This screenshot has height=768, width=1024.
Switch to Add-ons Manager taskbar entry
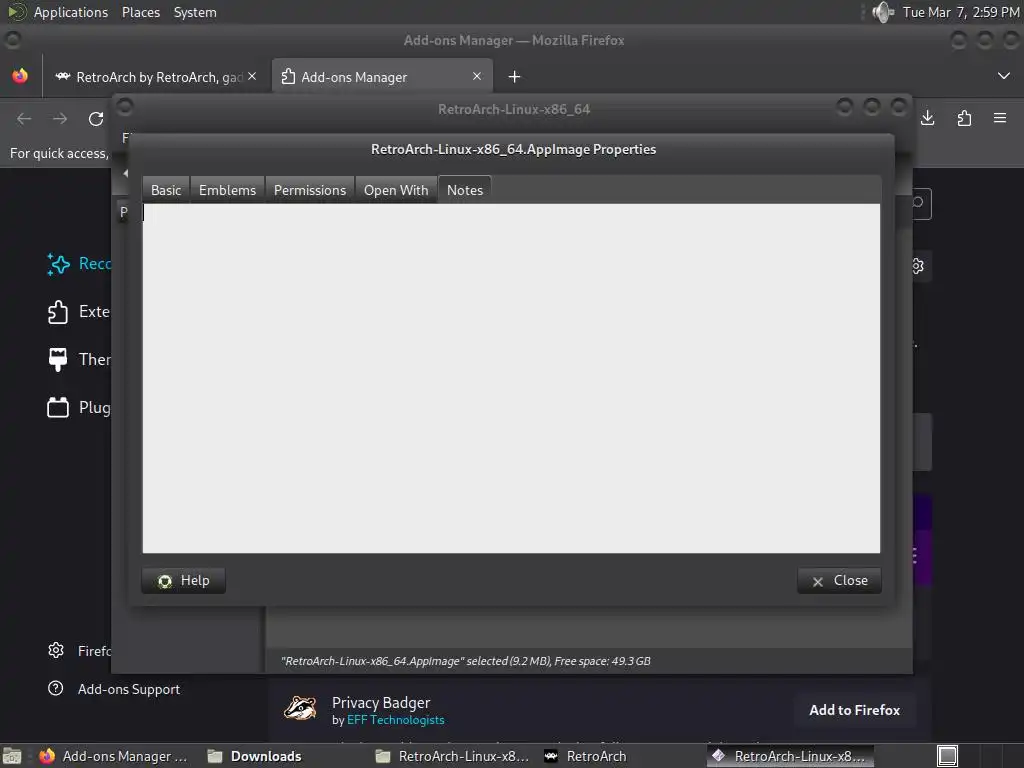[x=113, y=756]
